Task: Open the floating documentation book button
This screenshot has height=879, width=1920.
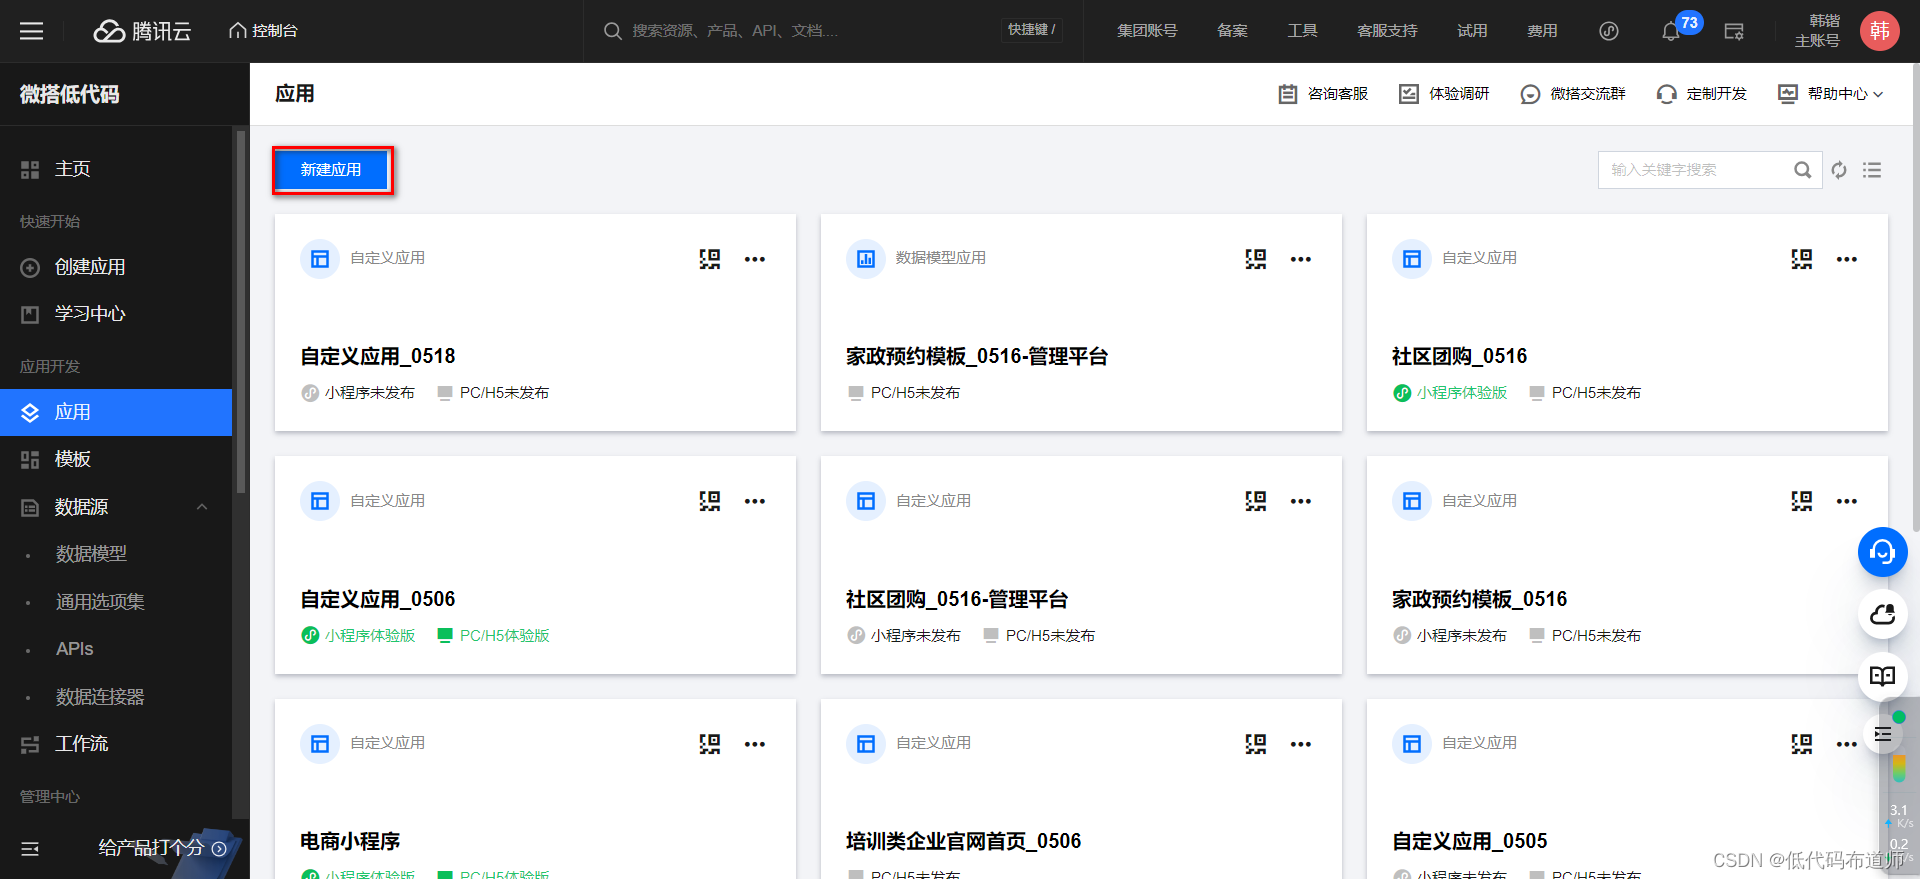Action: point(1883,676)
